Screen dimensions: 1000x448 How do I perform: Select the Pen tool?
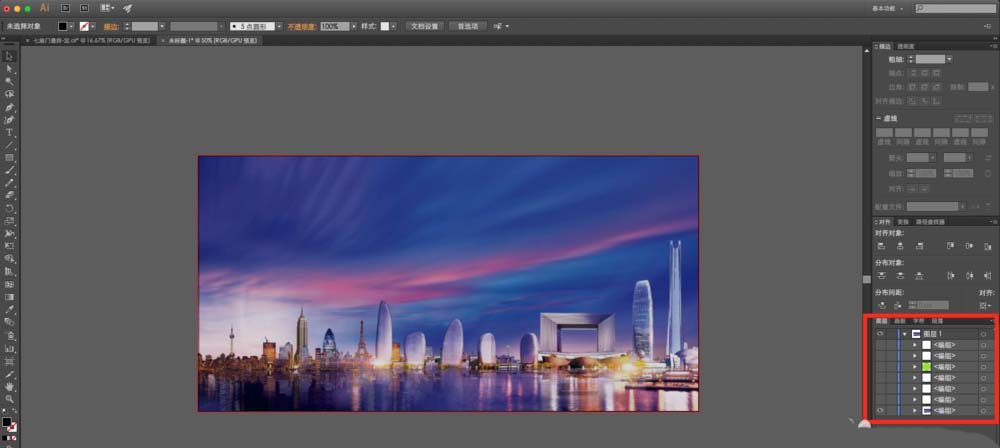point(9,107)
